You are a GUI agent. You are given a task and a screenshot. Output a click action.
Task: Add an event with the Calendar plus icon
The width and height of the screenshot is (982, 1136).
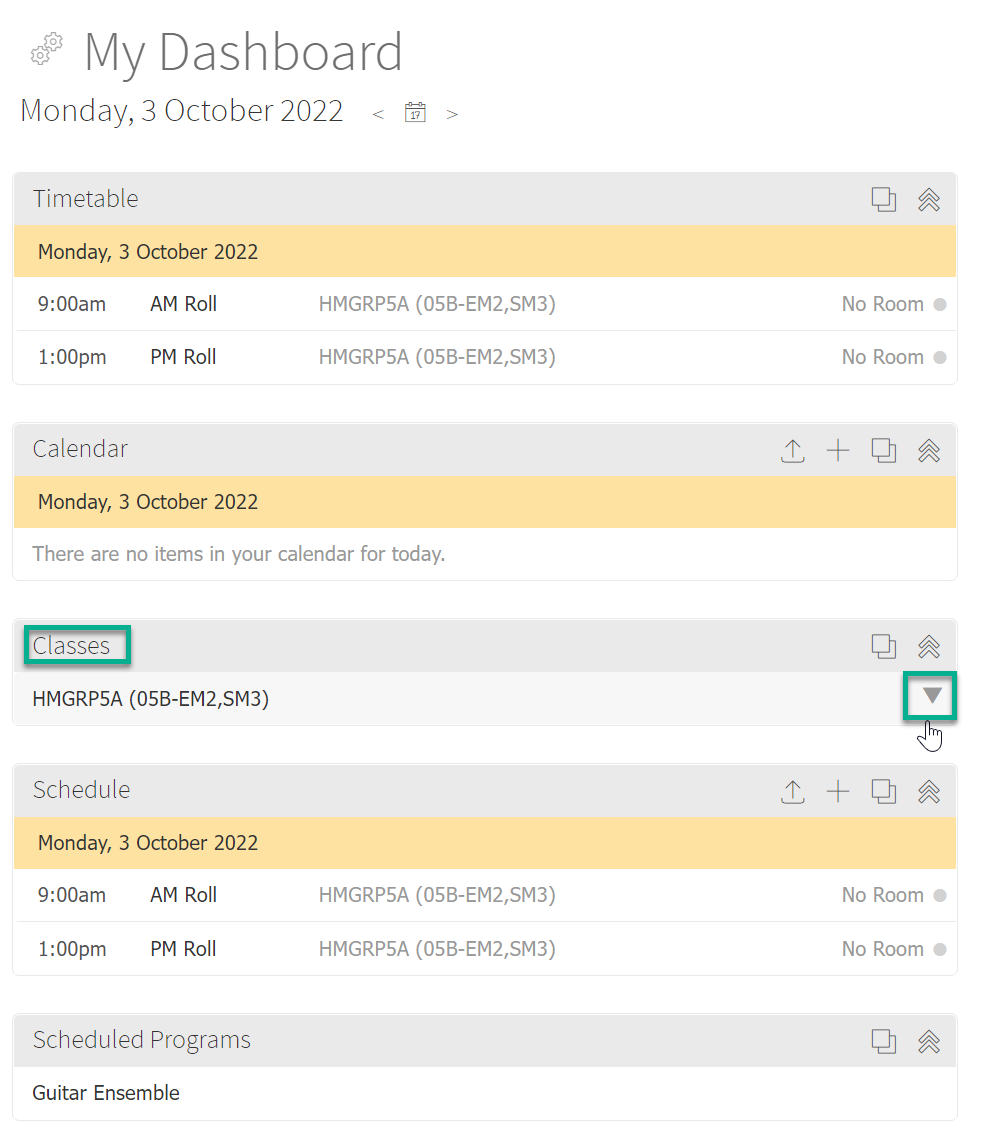[x=838, y=450]
